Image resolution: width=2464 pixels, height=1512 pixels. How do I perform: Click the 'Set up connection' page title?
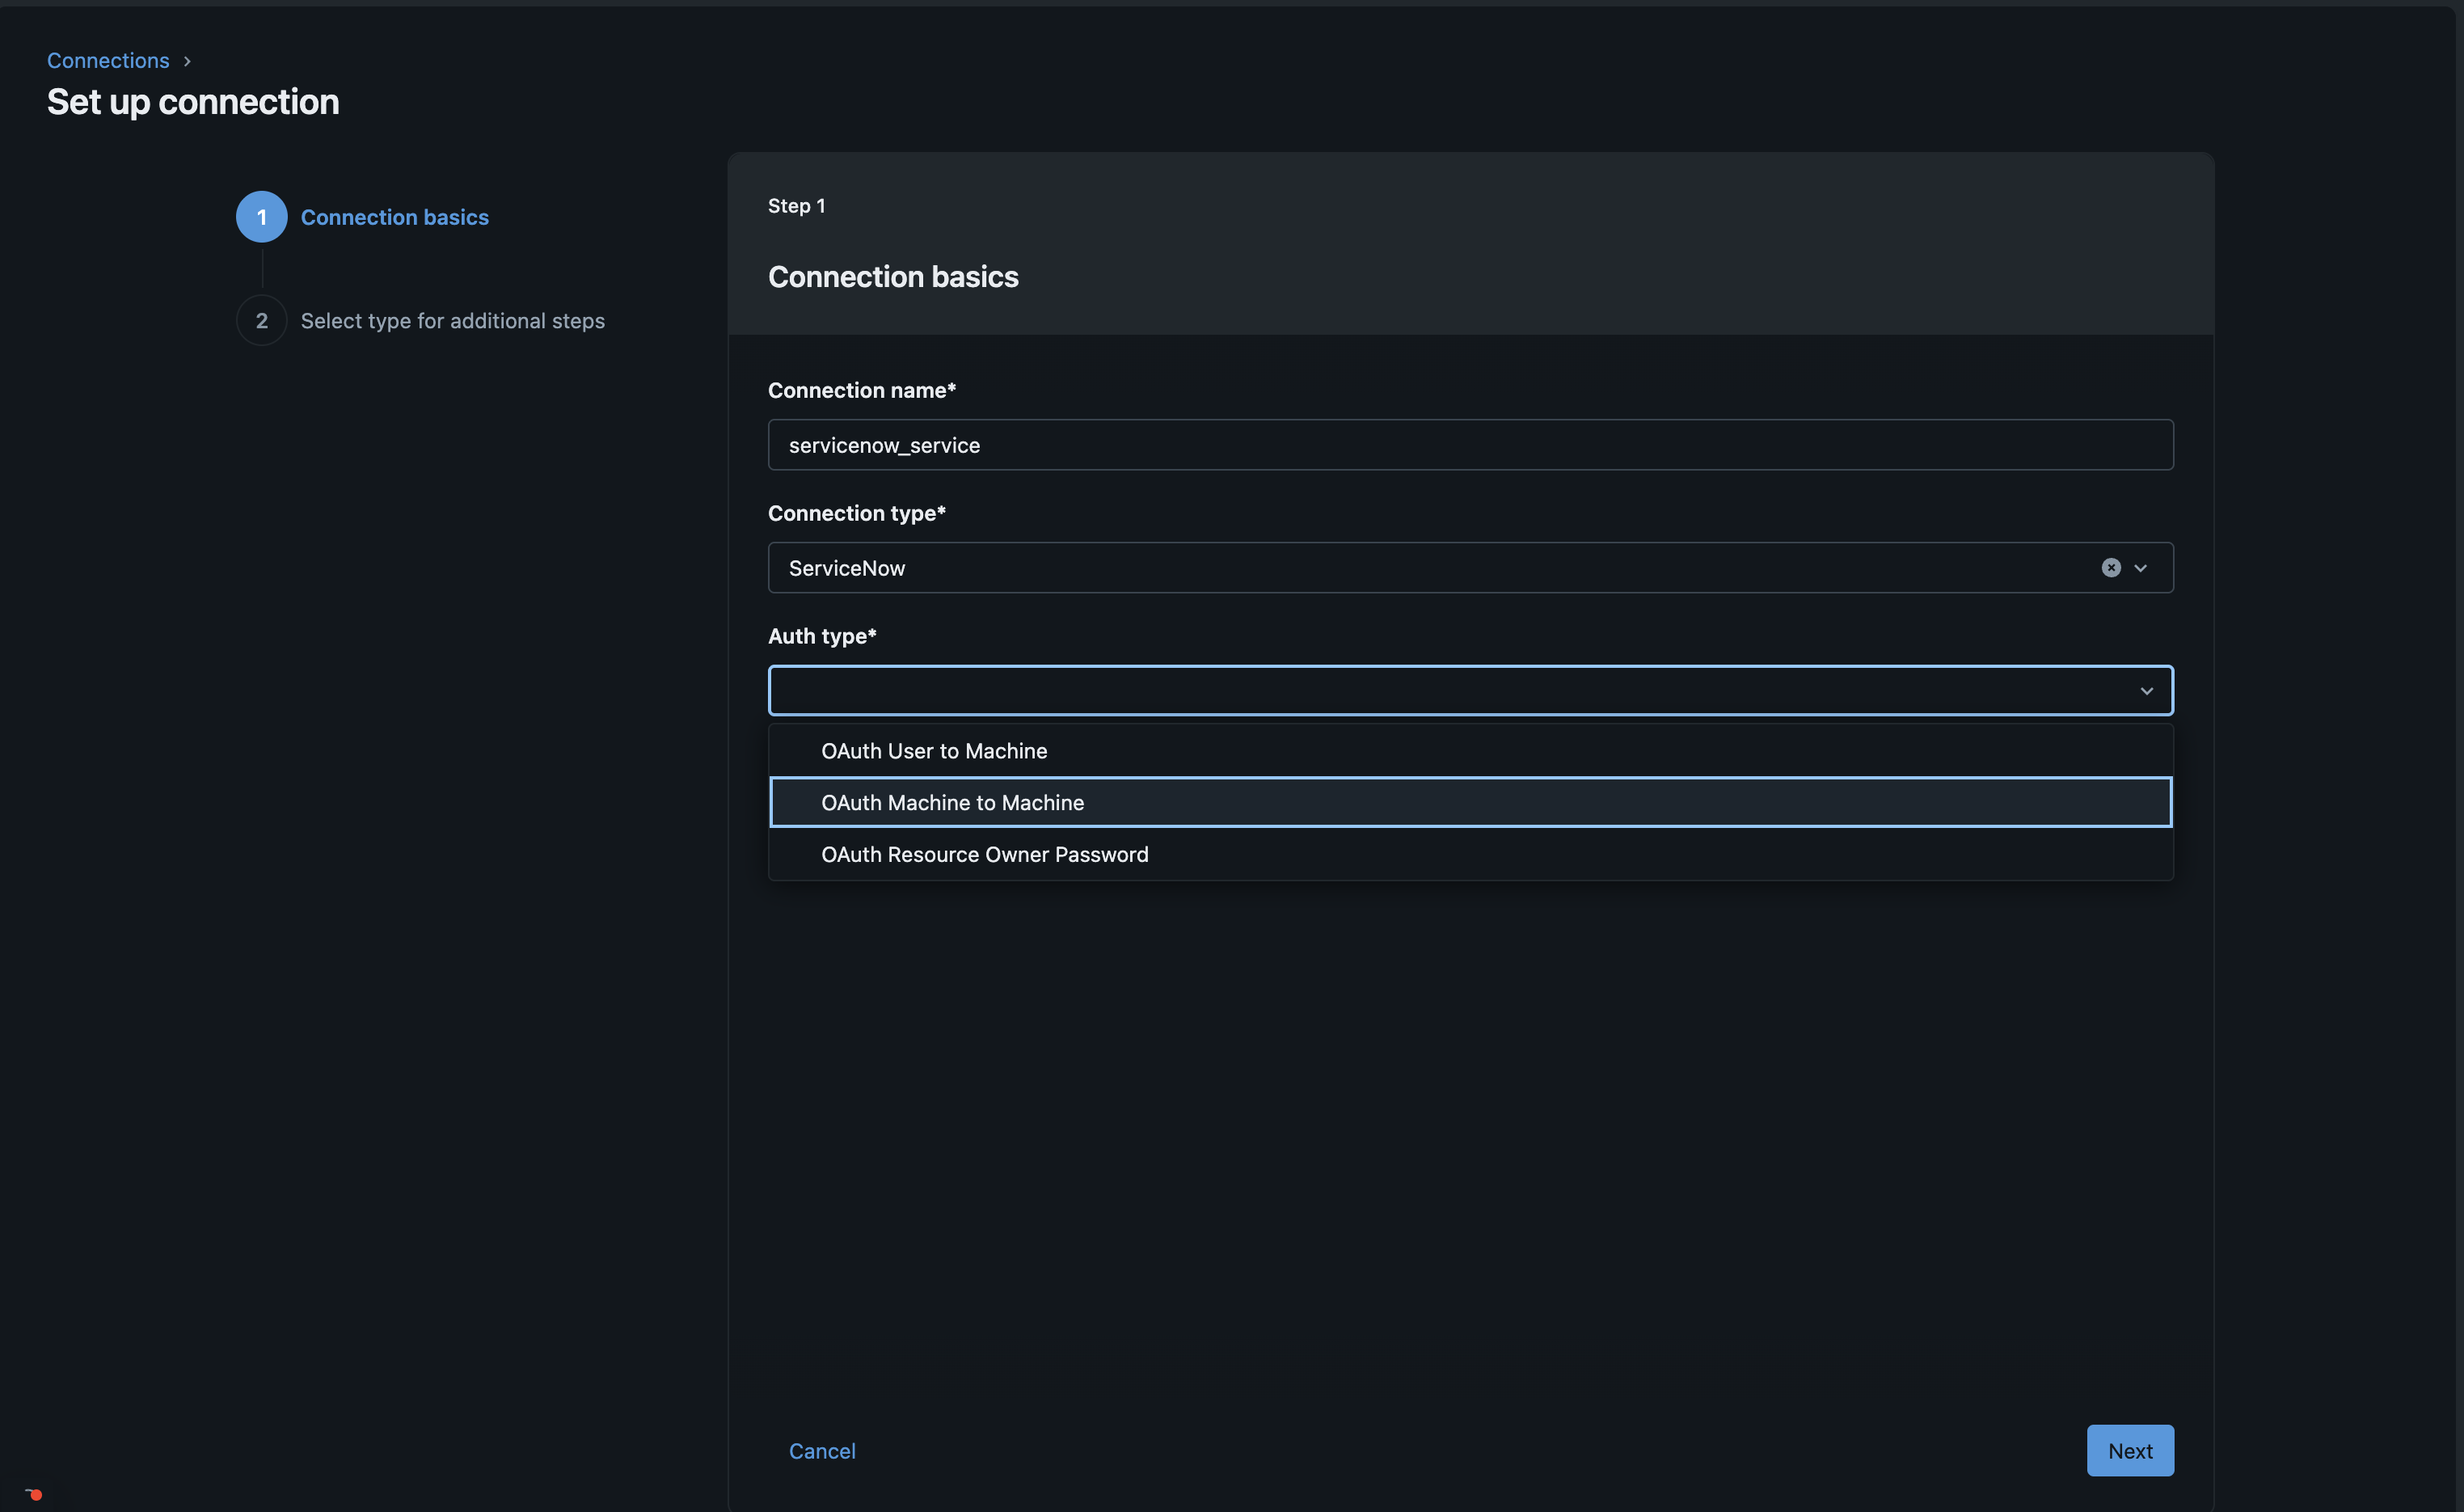pyautogui.click(x=193, y=102)
